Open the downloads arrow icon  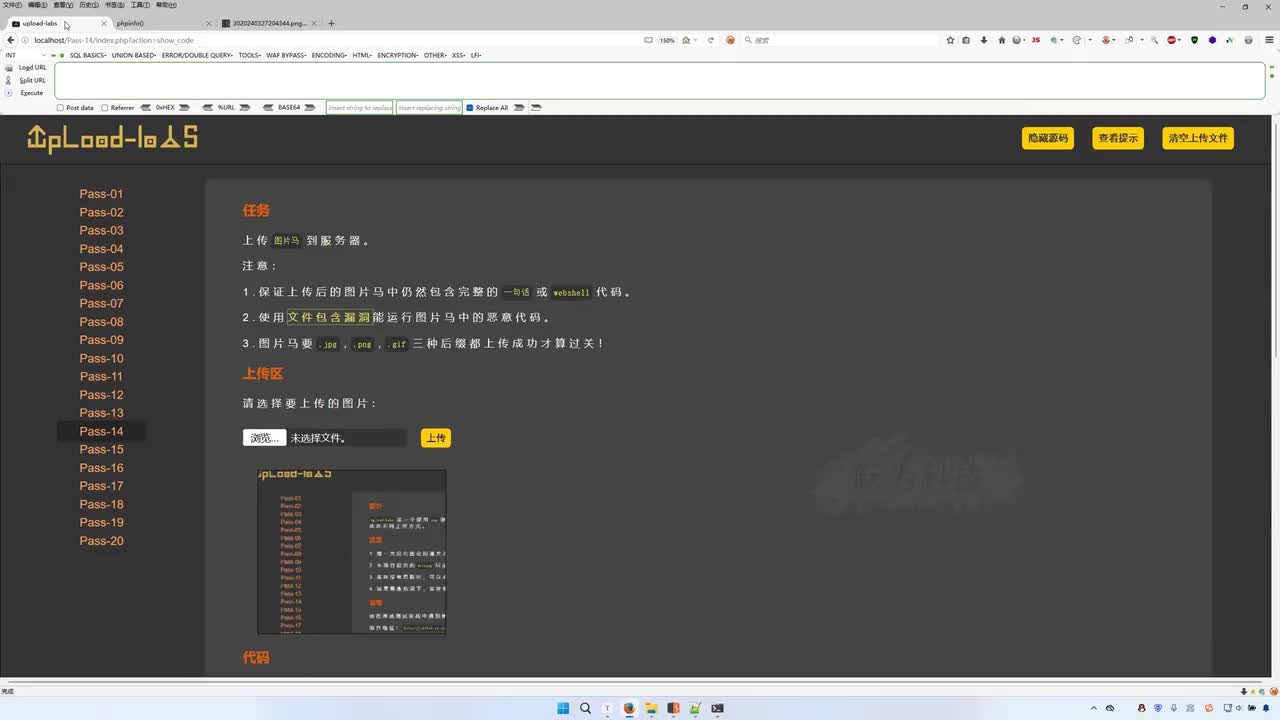coord(984,40)
